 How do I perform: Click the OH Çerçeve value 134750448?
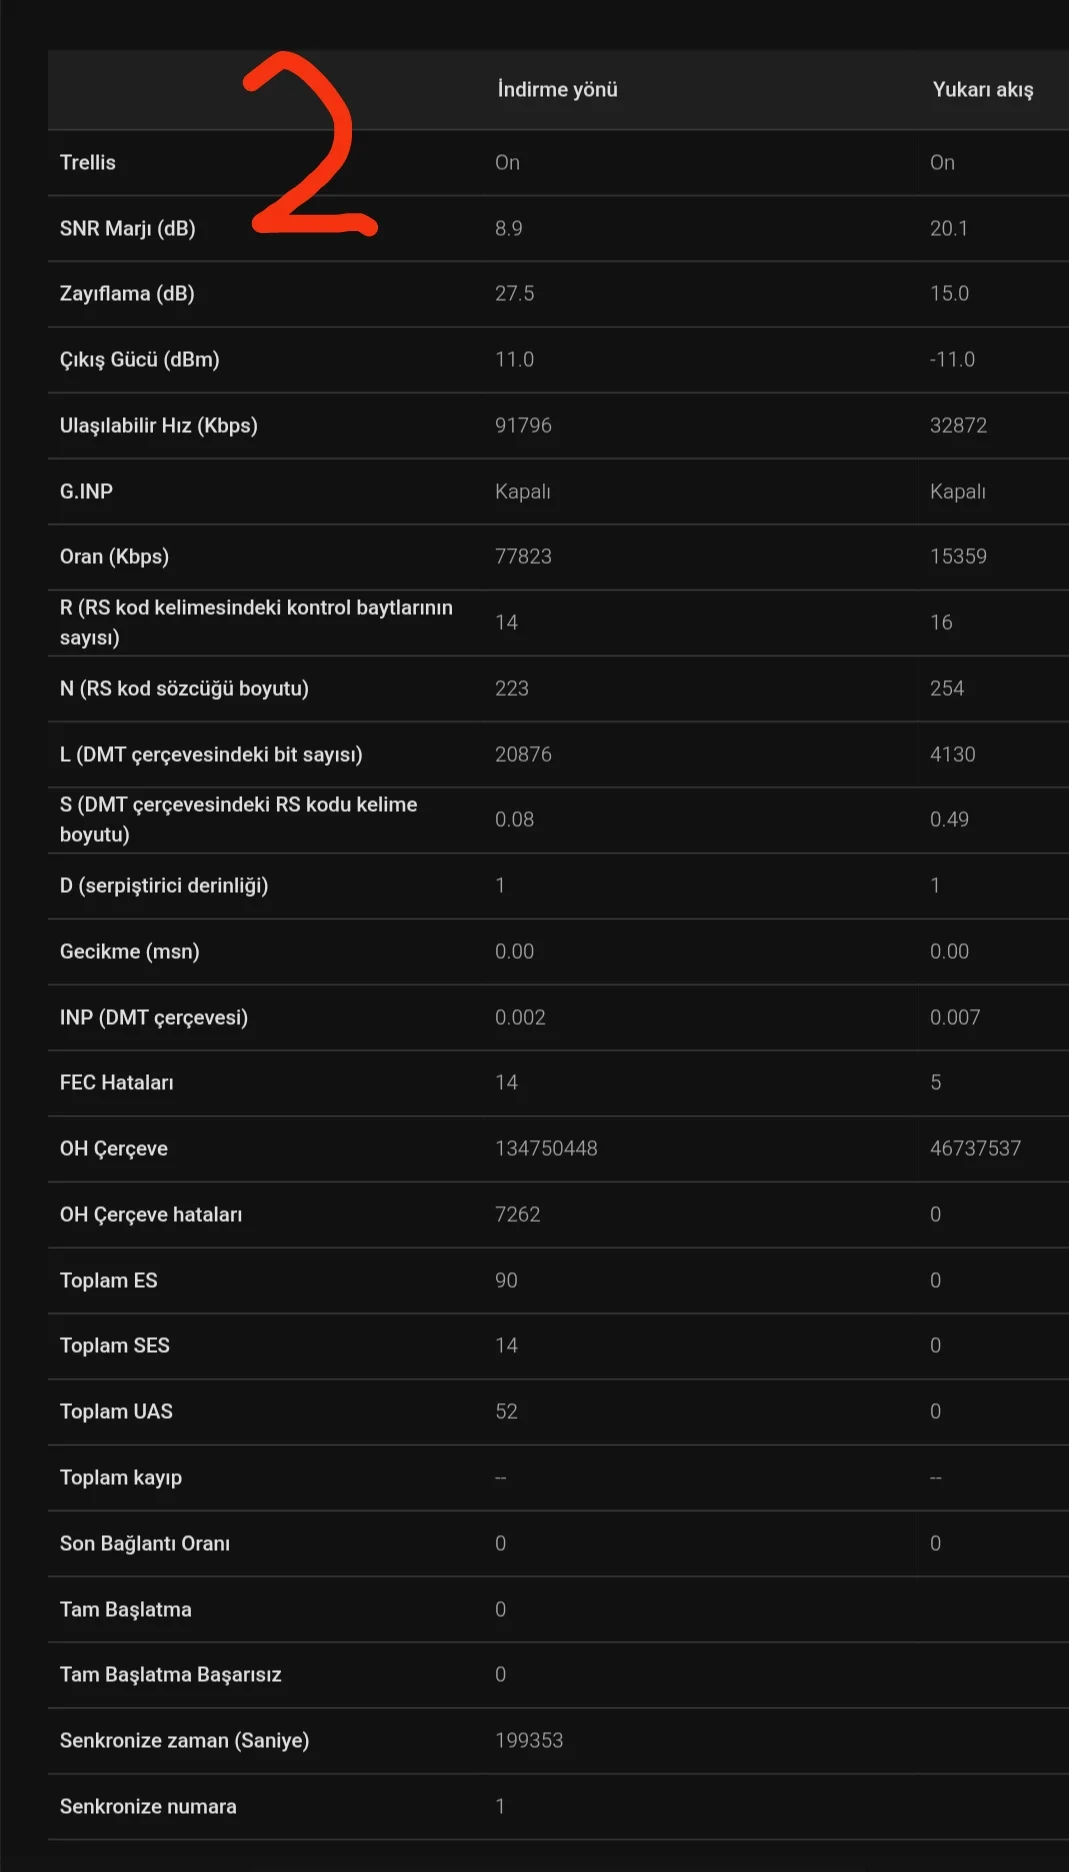tap(546, 1149)
